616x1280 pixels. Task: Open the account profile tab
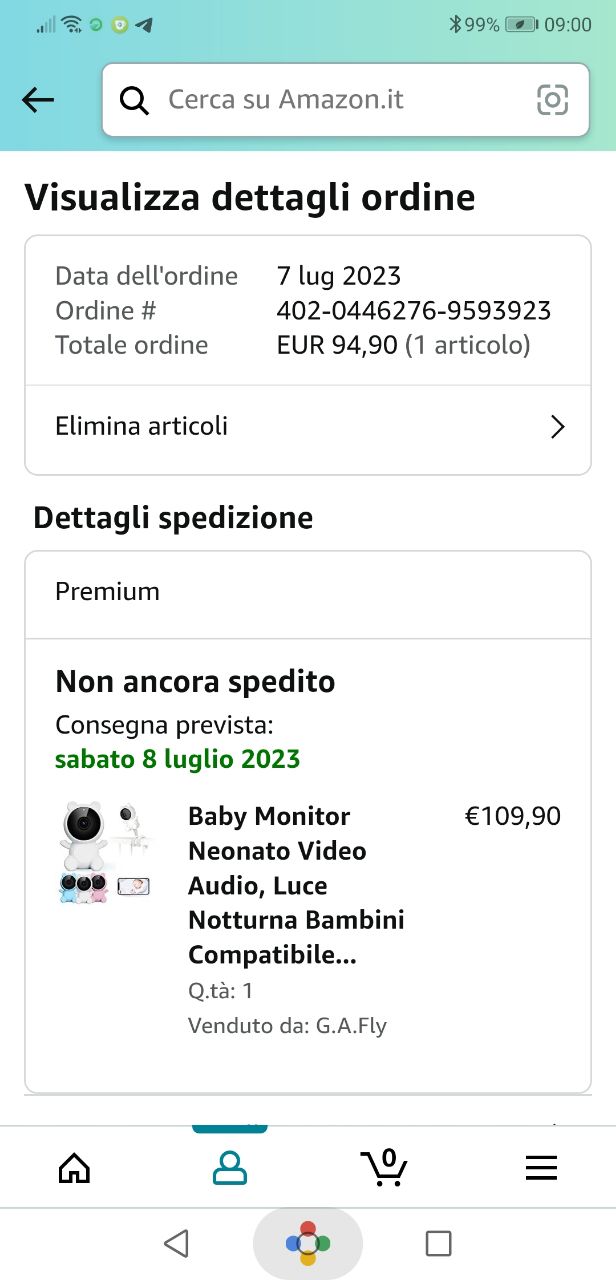[230, 1167]
